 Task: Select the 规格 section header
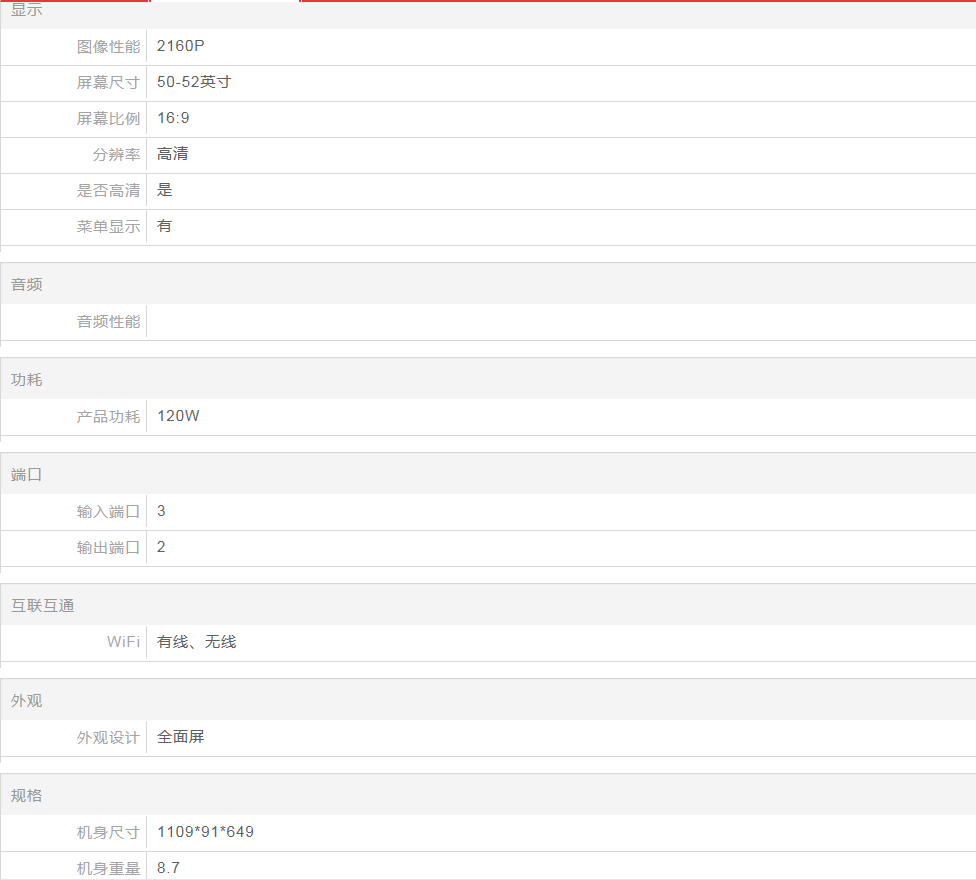[x=27, y=796]
